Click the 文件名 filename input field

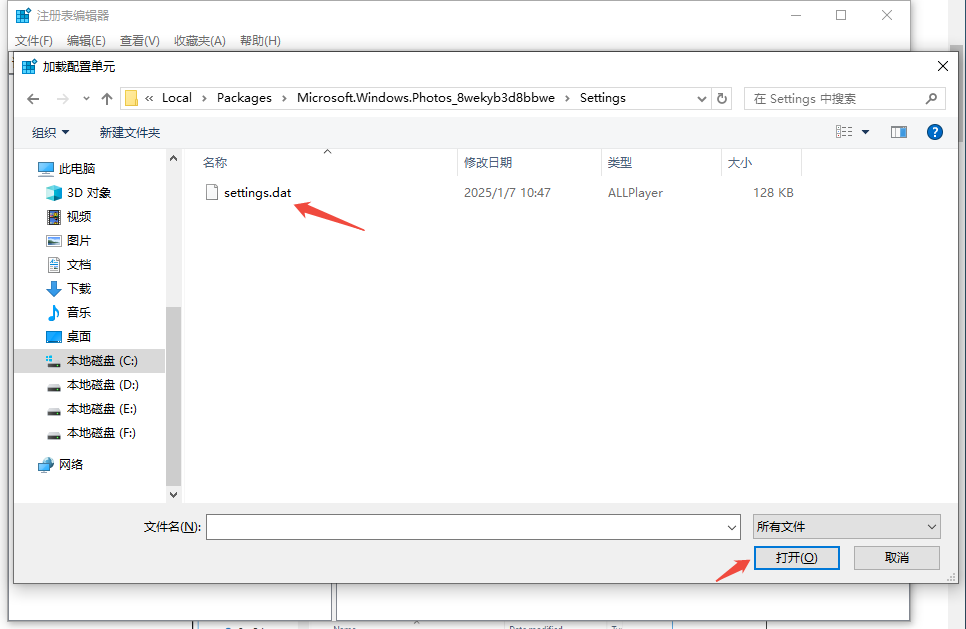coord(465,527)
